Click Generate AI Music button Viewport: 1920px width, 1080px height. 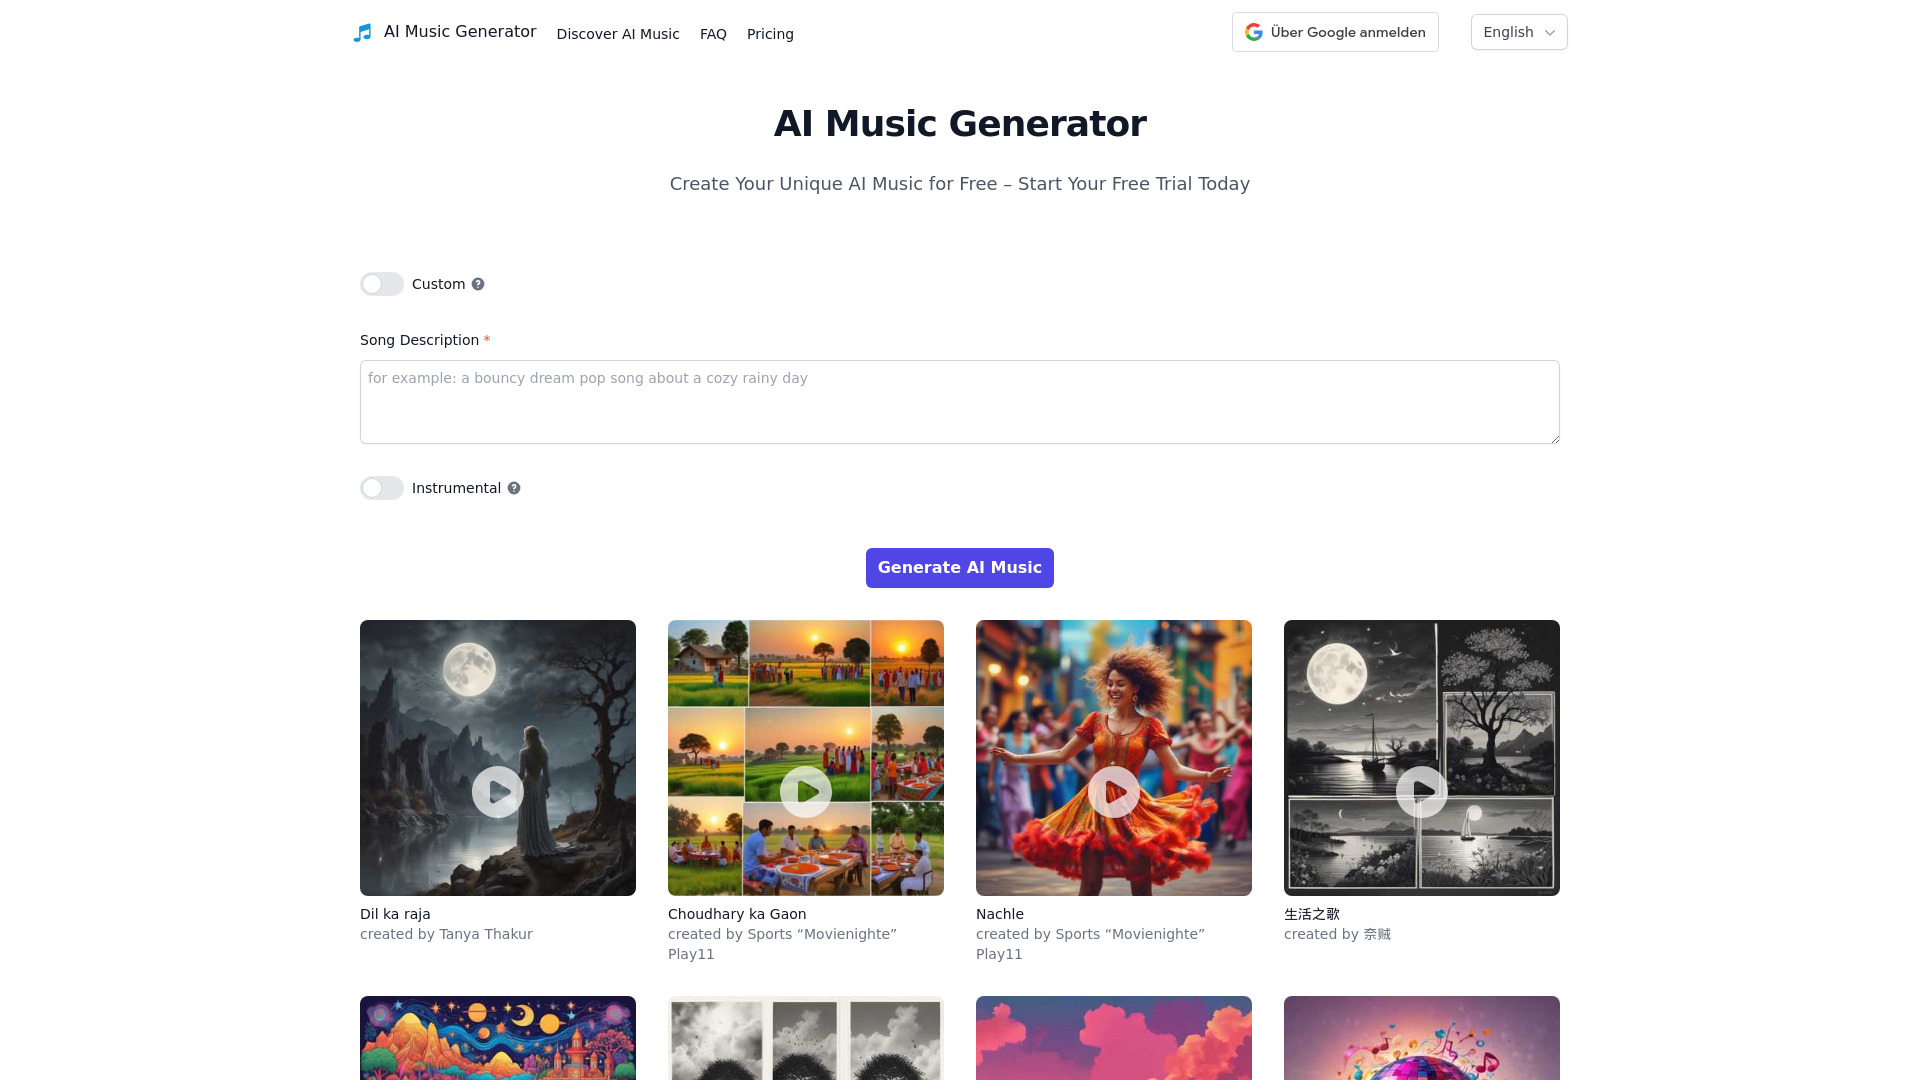coord(960,568)
